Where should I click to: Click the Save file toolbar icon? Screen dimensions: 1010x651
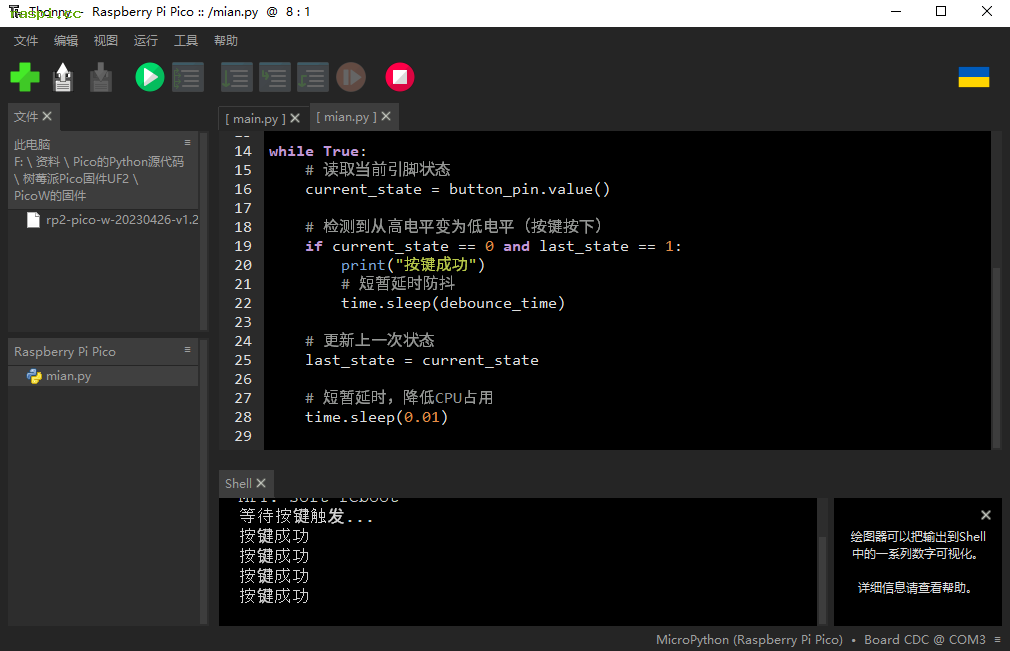pyautogui.click(x=101, y=77)
